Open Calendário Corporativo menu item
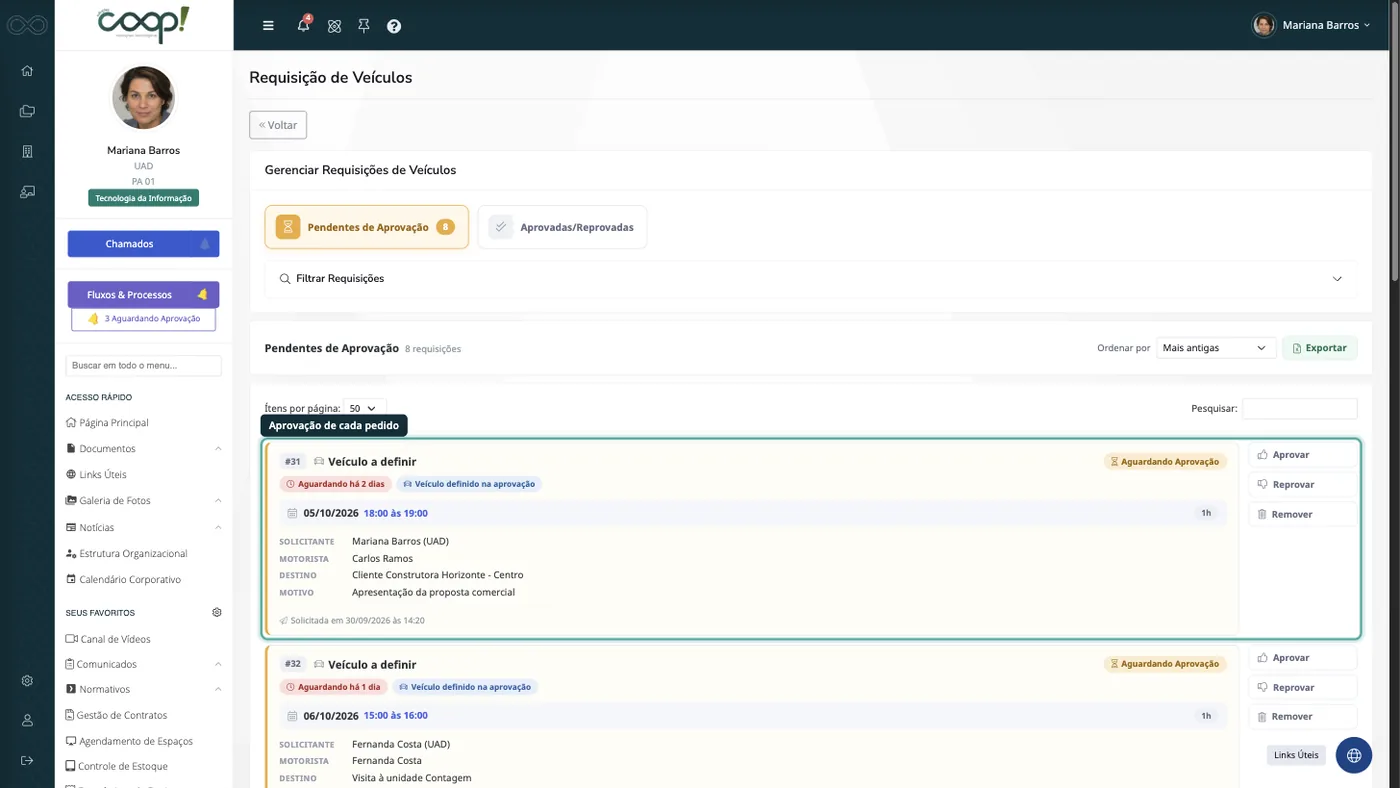The width and height of the screenshot is (1400, 788). [x=123, y=580]
